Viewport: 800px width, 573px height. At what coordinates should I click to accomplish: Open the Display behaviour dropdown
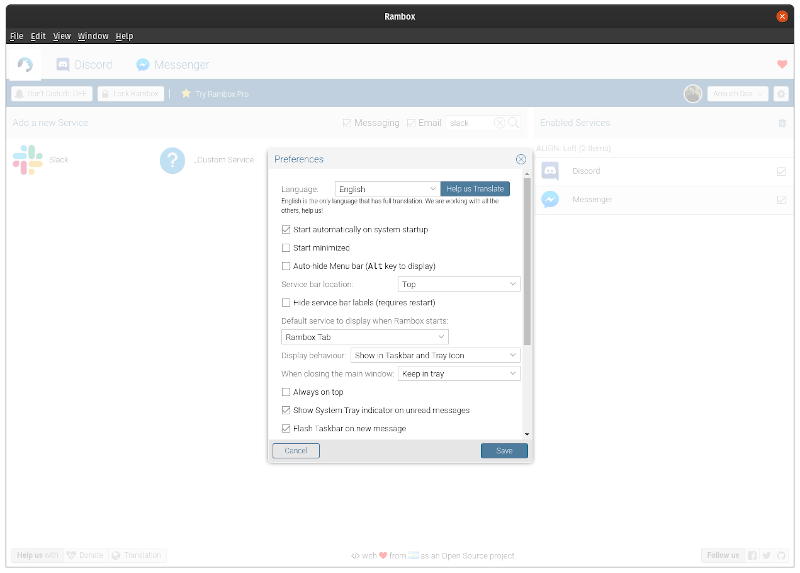coord(435,355)
